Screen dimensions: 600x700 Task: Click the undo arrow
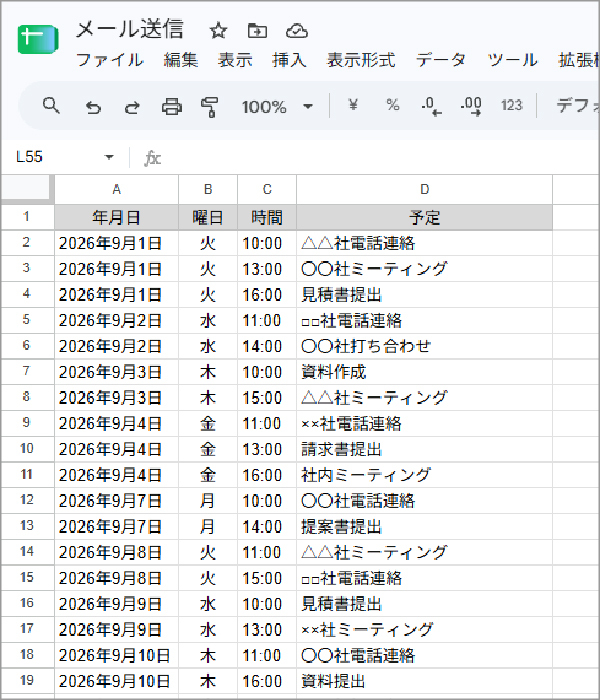point(93,107)
